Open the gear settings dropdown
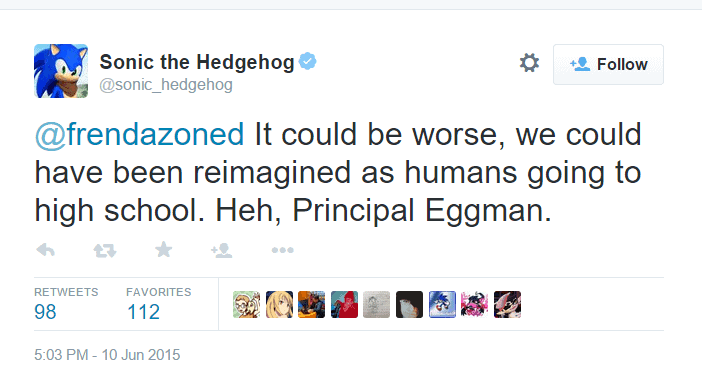 (x=529, y=63)
